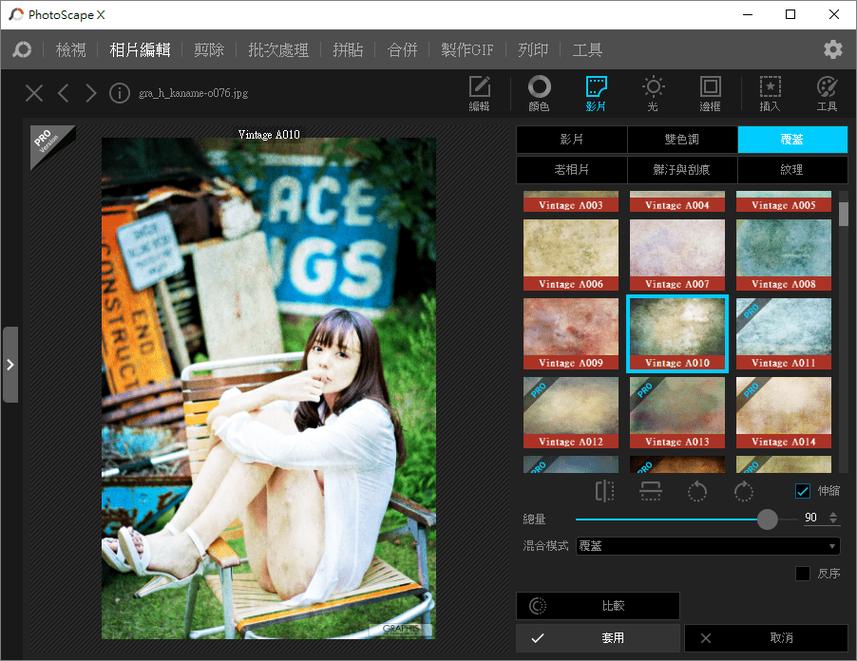Click the 總量 amount slider handle

767,519
